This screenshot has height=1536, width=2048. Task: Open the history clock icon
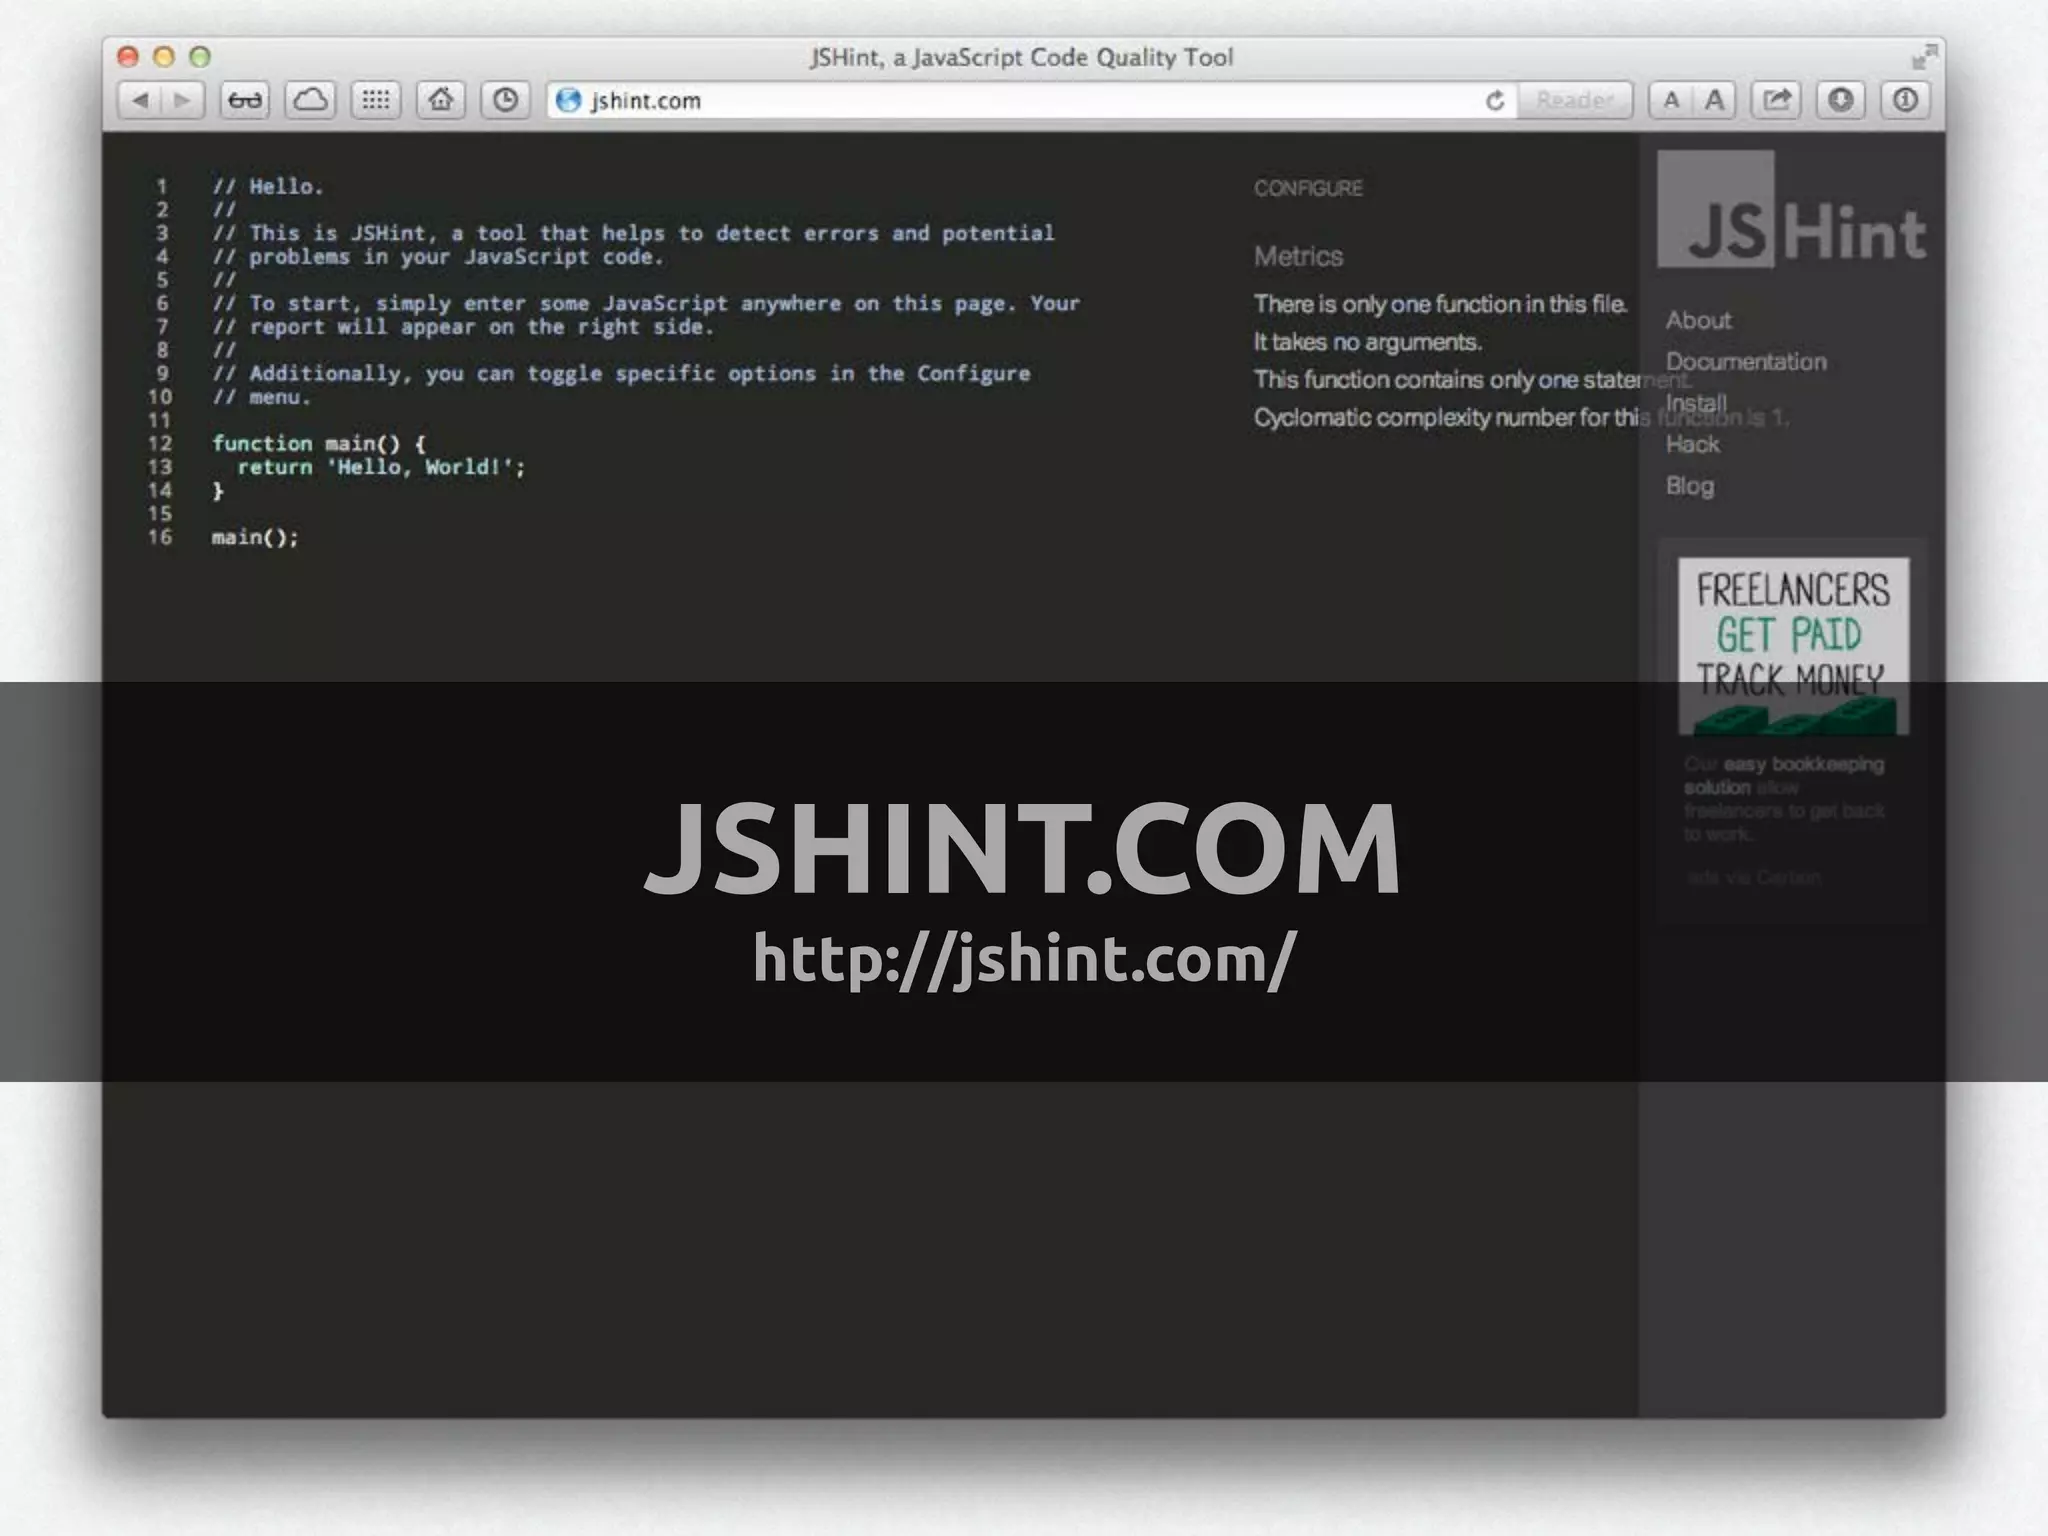pos(506,100)
